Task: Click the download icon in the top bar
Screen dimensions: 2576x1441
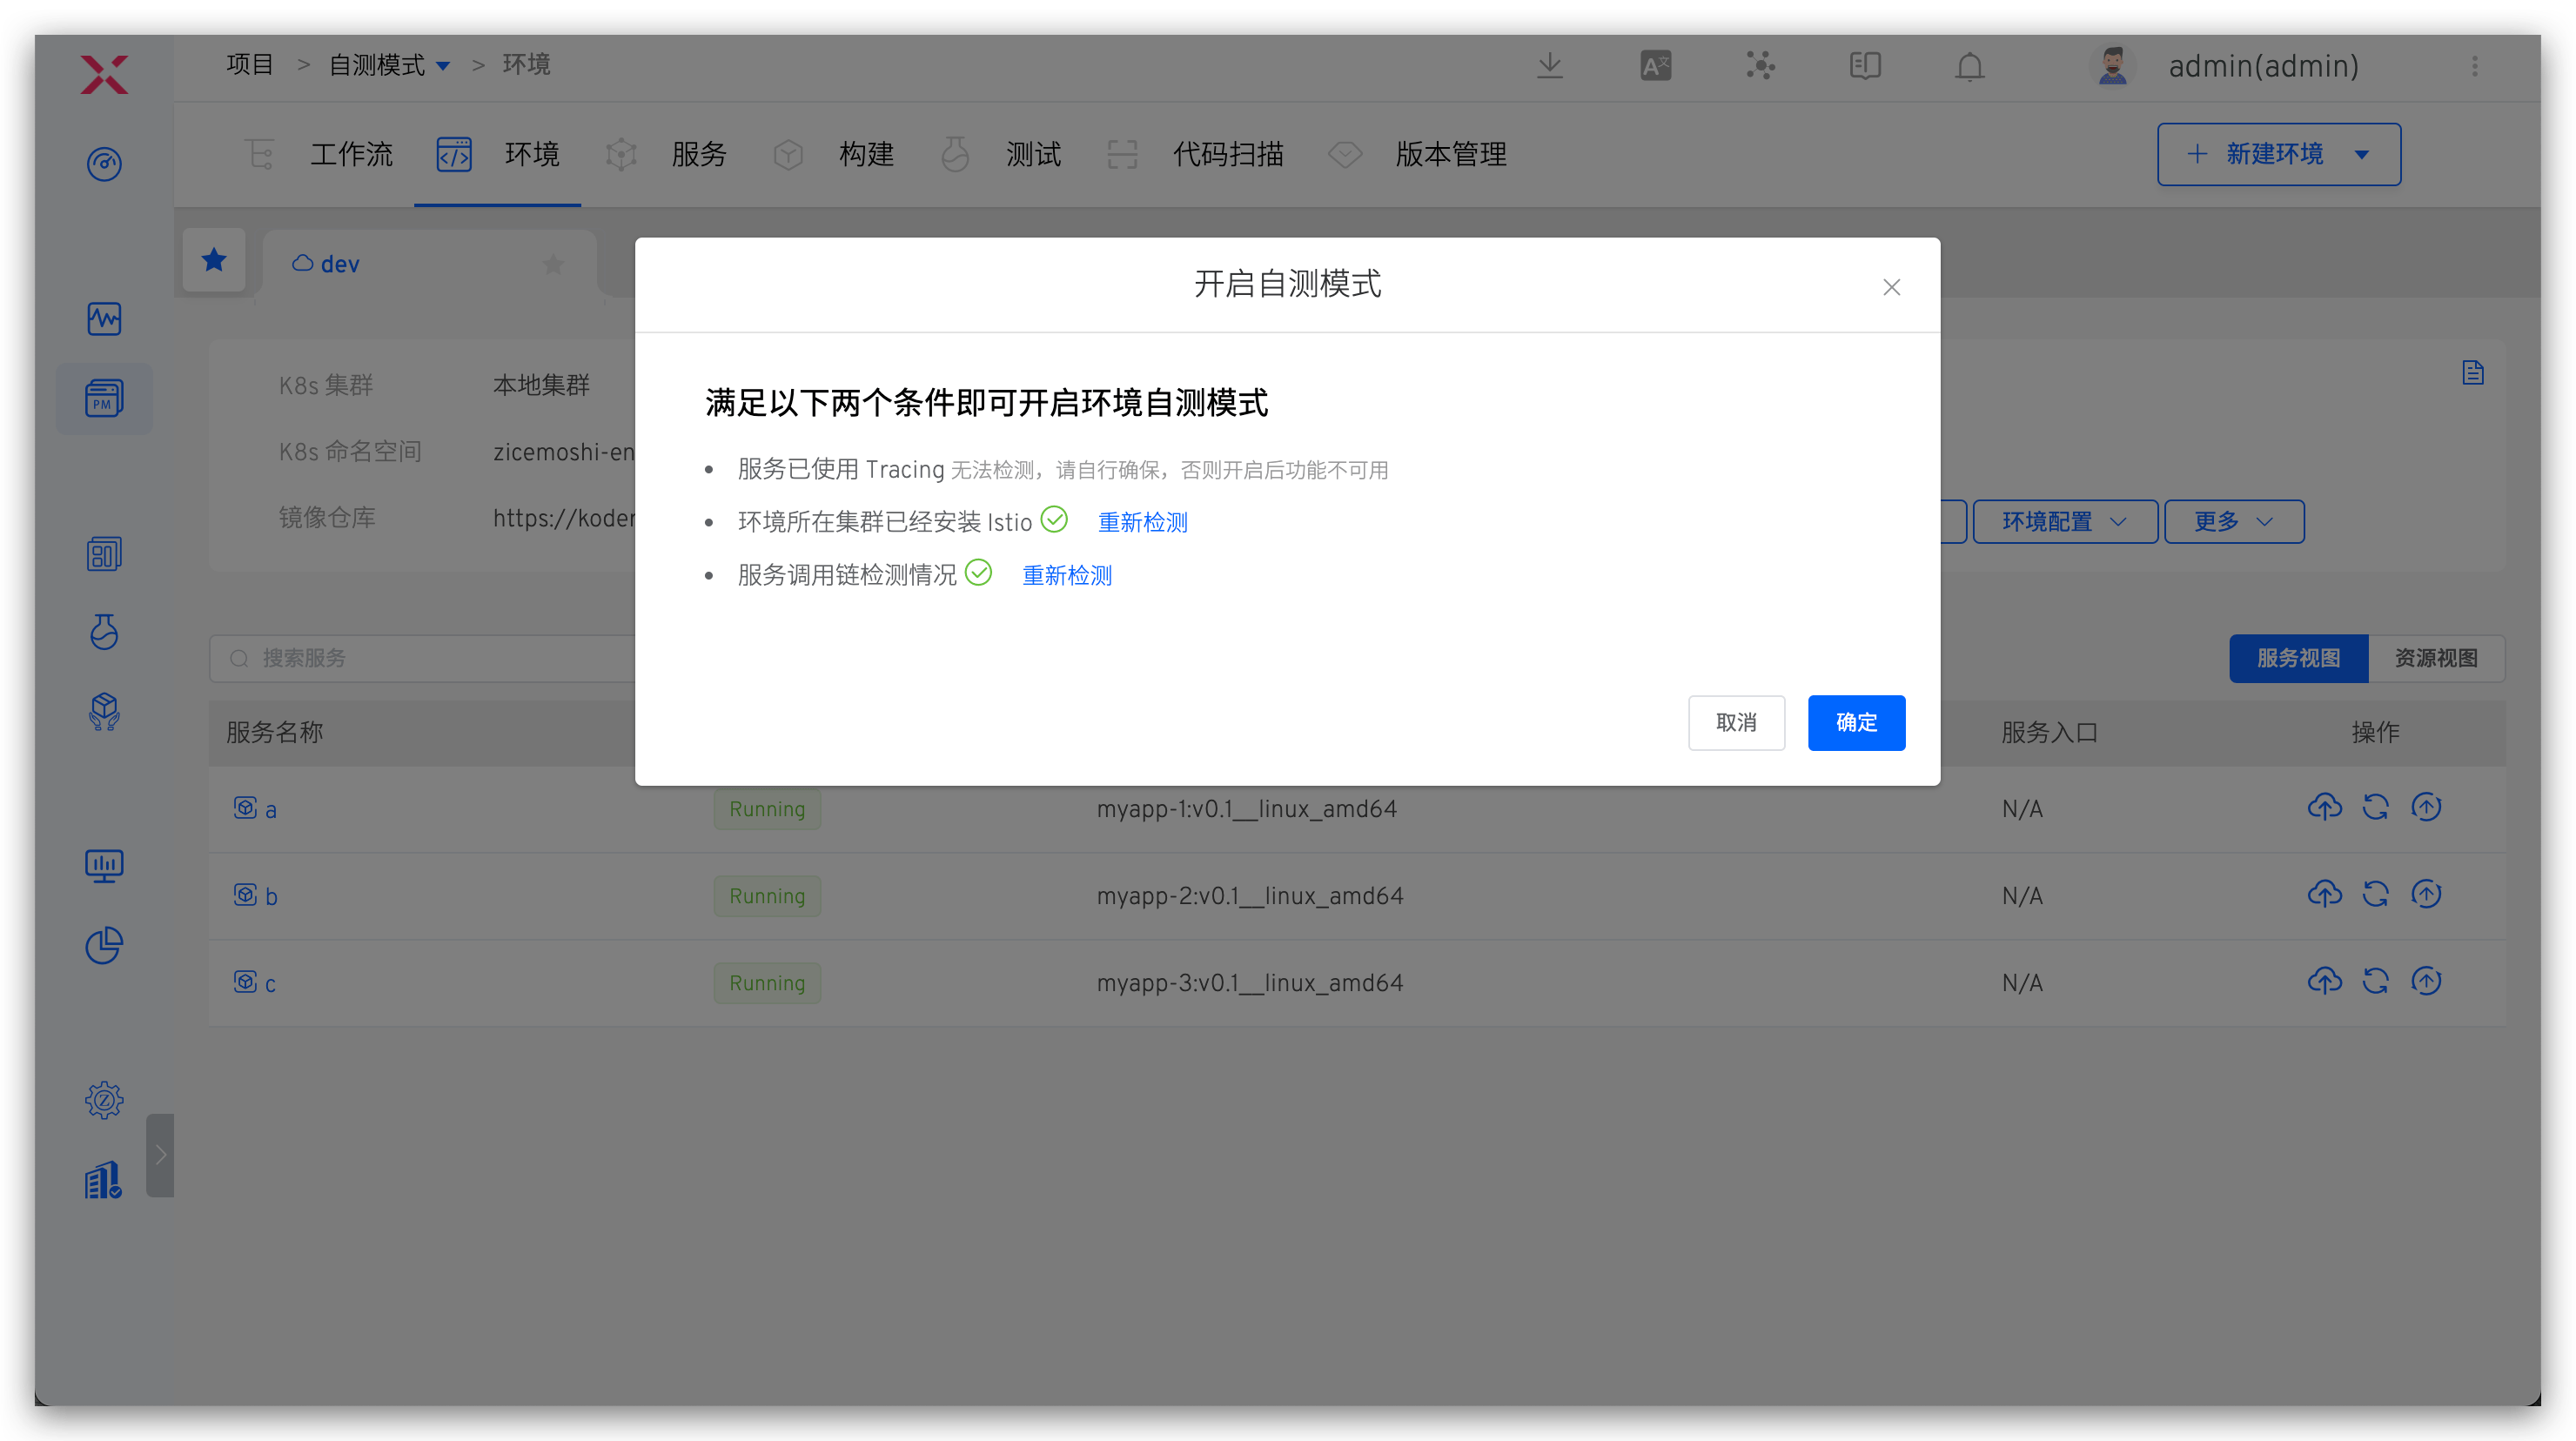Action: [1550, 65]
